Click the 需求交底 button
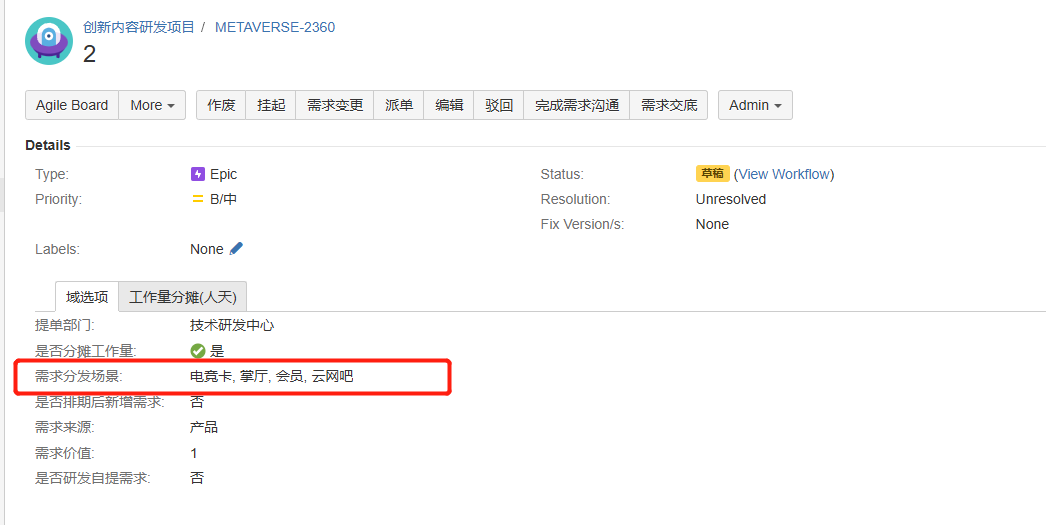The image size is (1047, 525). click(669, 105)
